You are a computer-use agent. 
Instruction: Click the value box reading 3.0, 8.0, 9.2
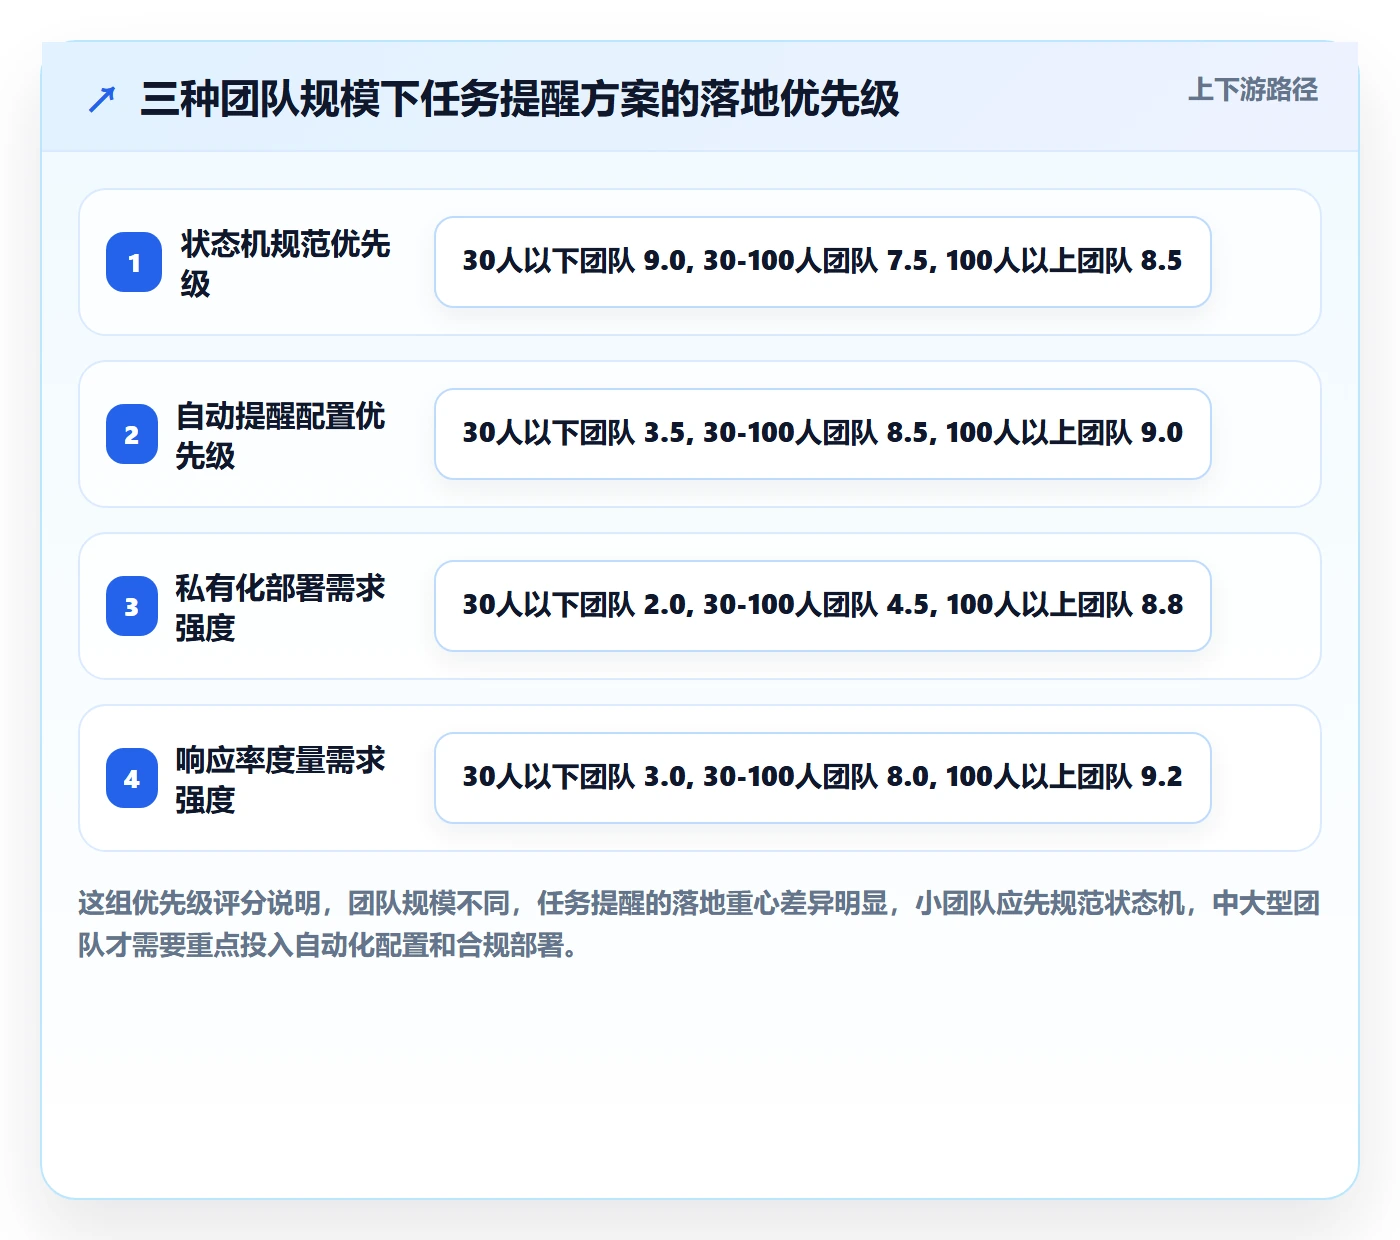coord(823,778)
